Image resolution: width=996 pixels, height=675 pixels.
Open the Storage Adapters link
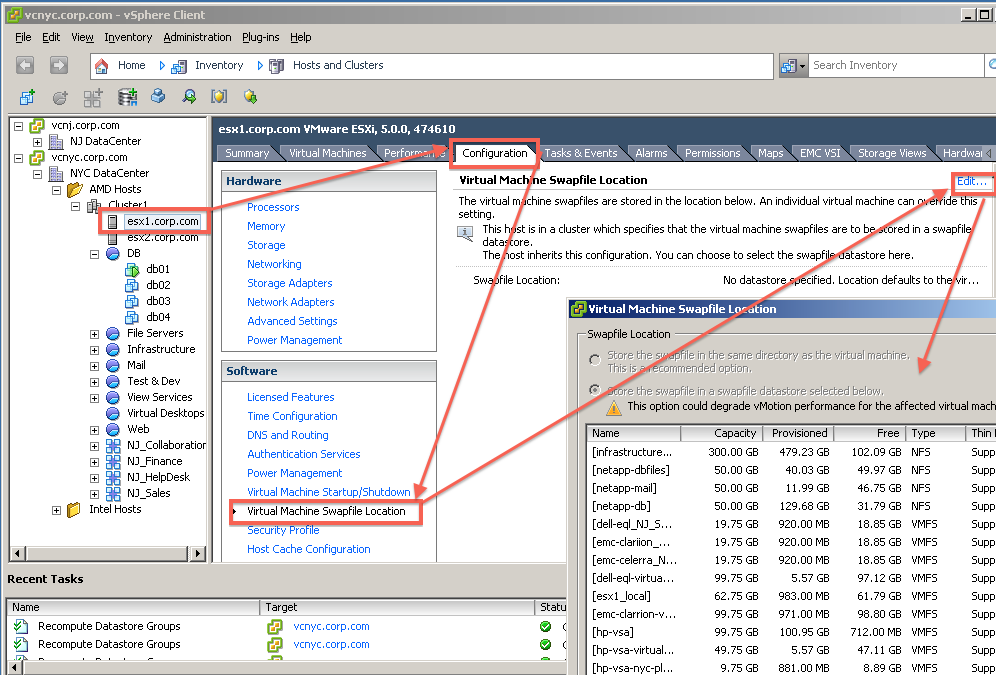tap(290, 283)
